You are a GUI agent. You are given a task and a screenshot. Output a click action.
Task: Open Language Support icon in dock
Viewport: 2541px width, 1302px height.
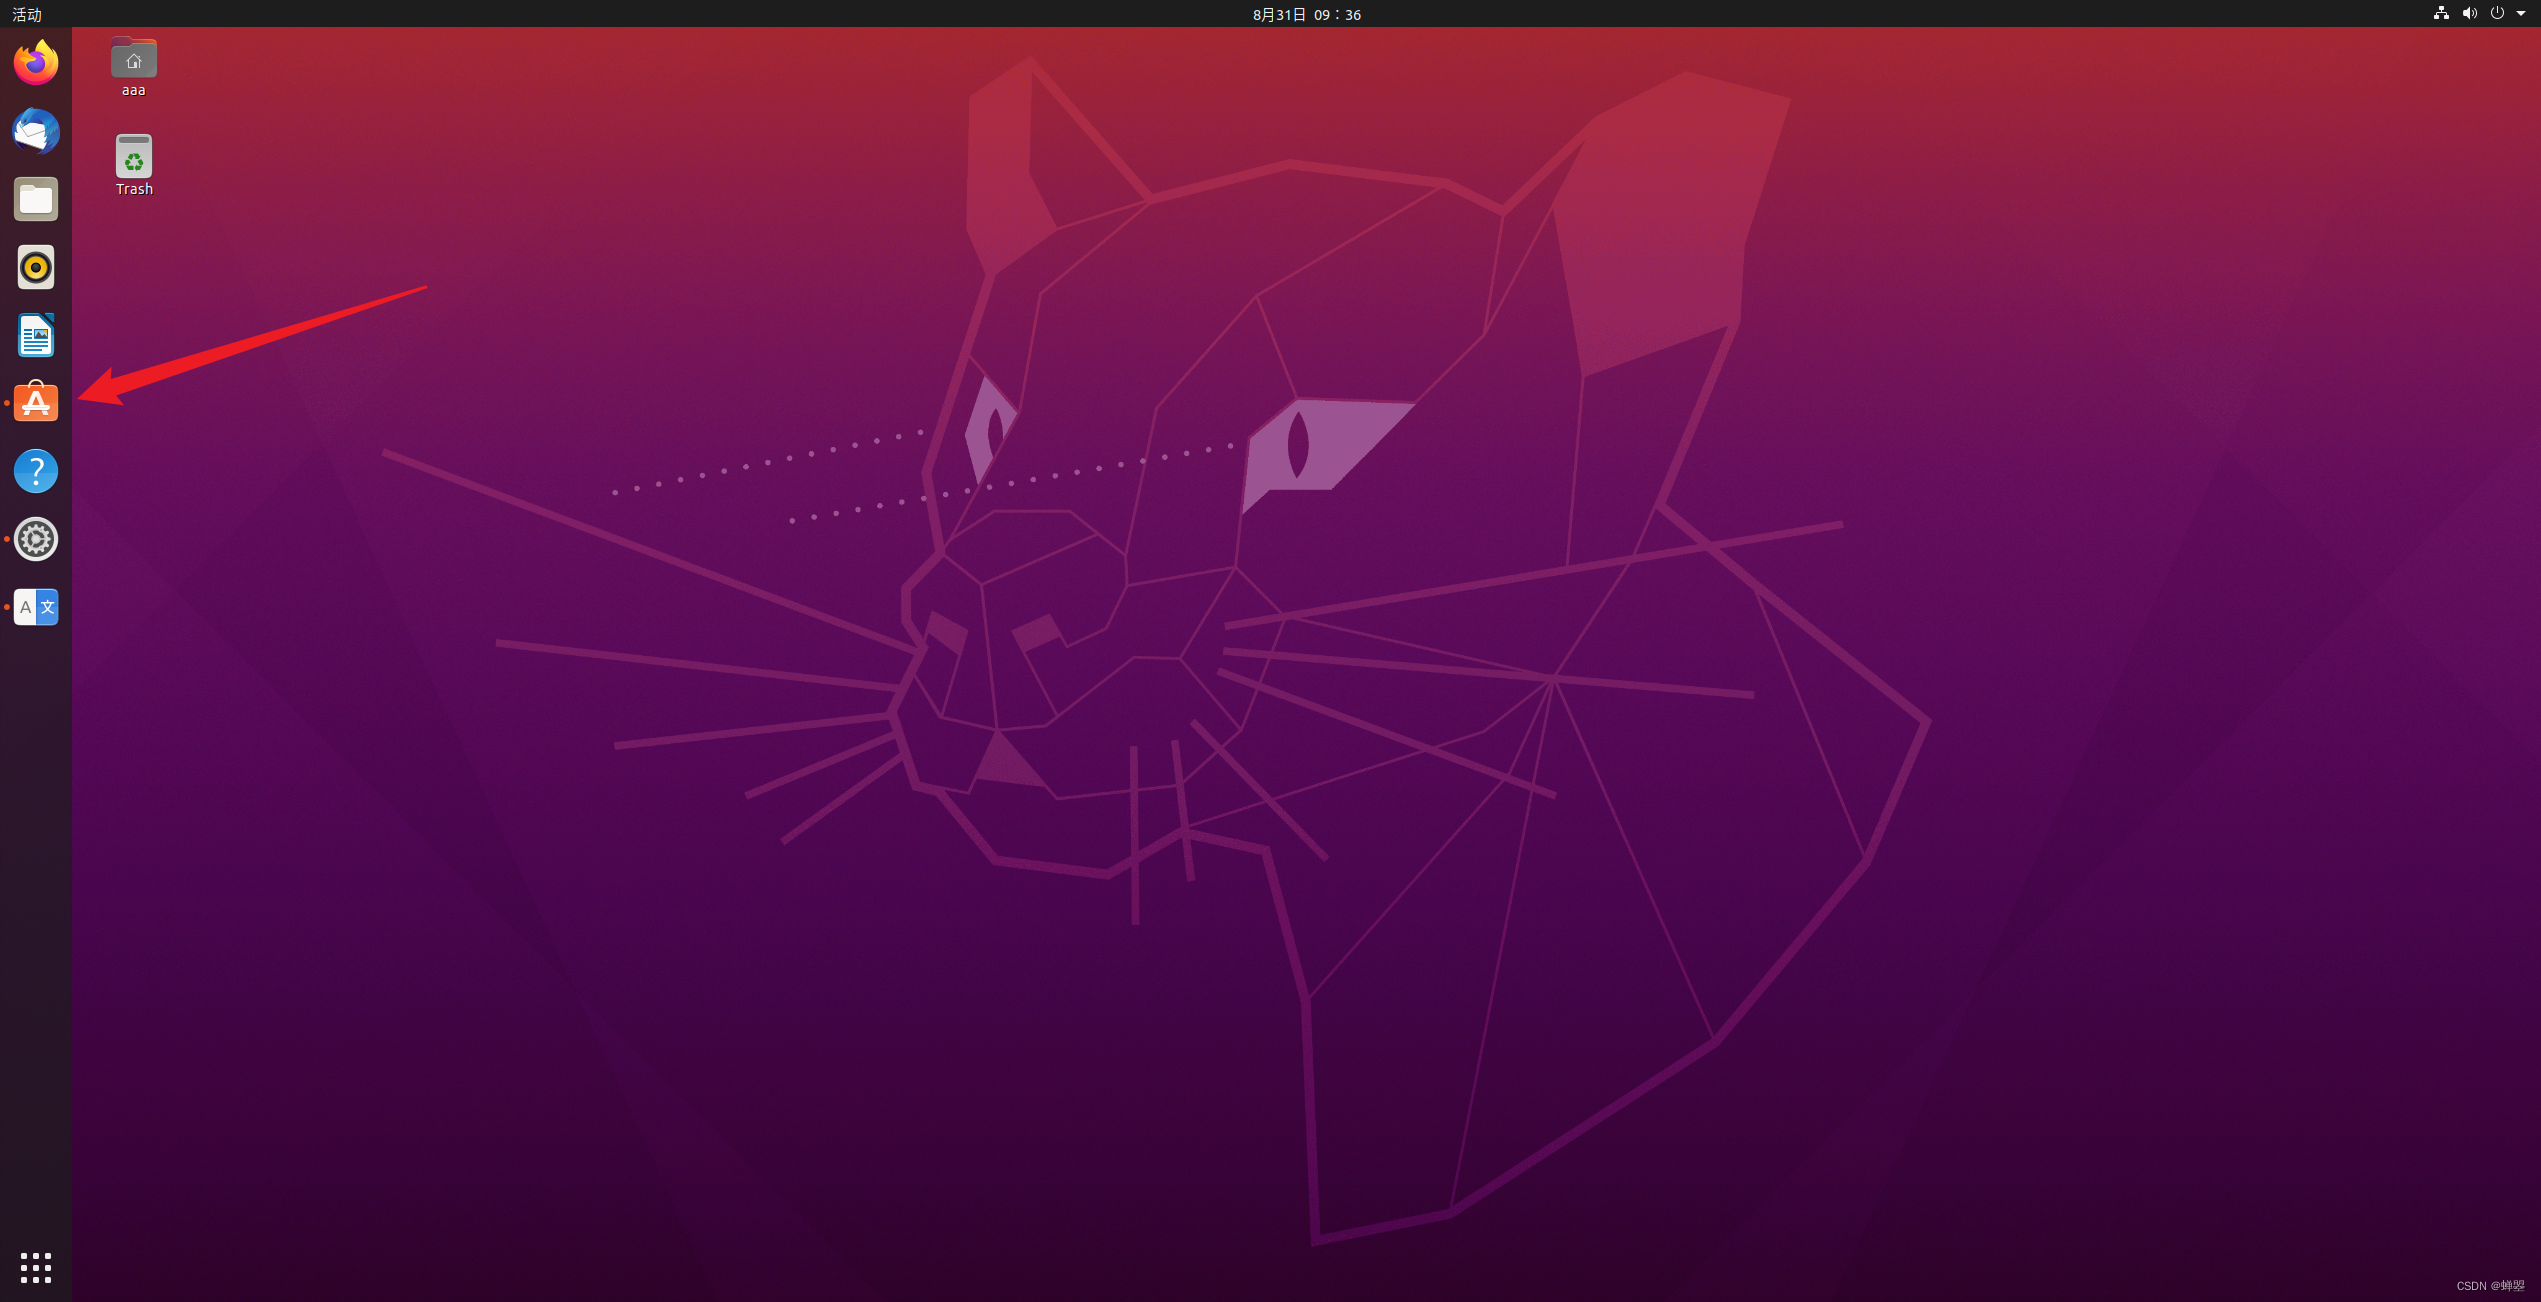pyautogui.click(x=36, y=607)
